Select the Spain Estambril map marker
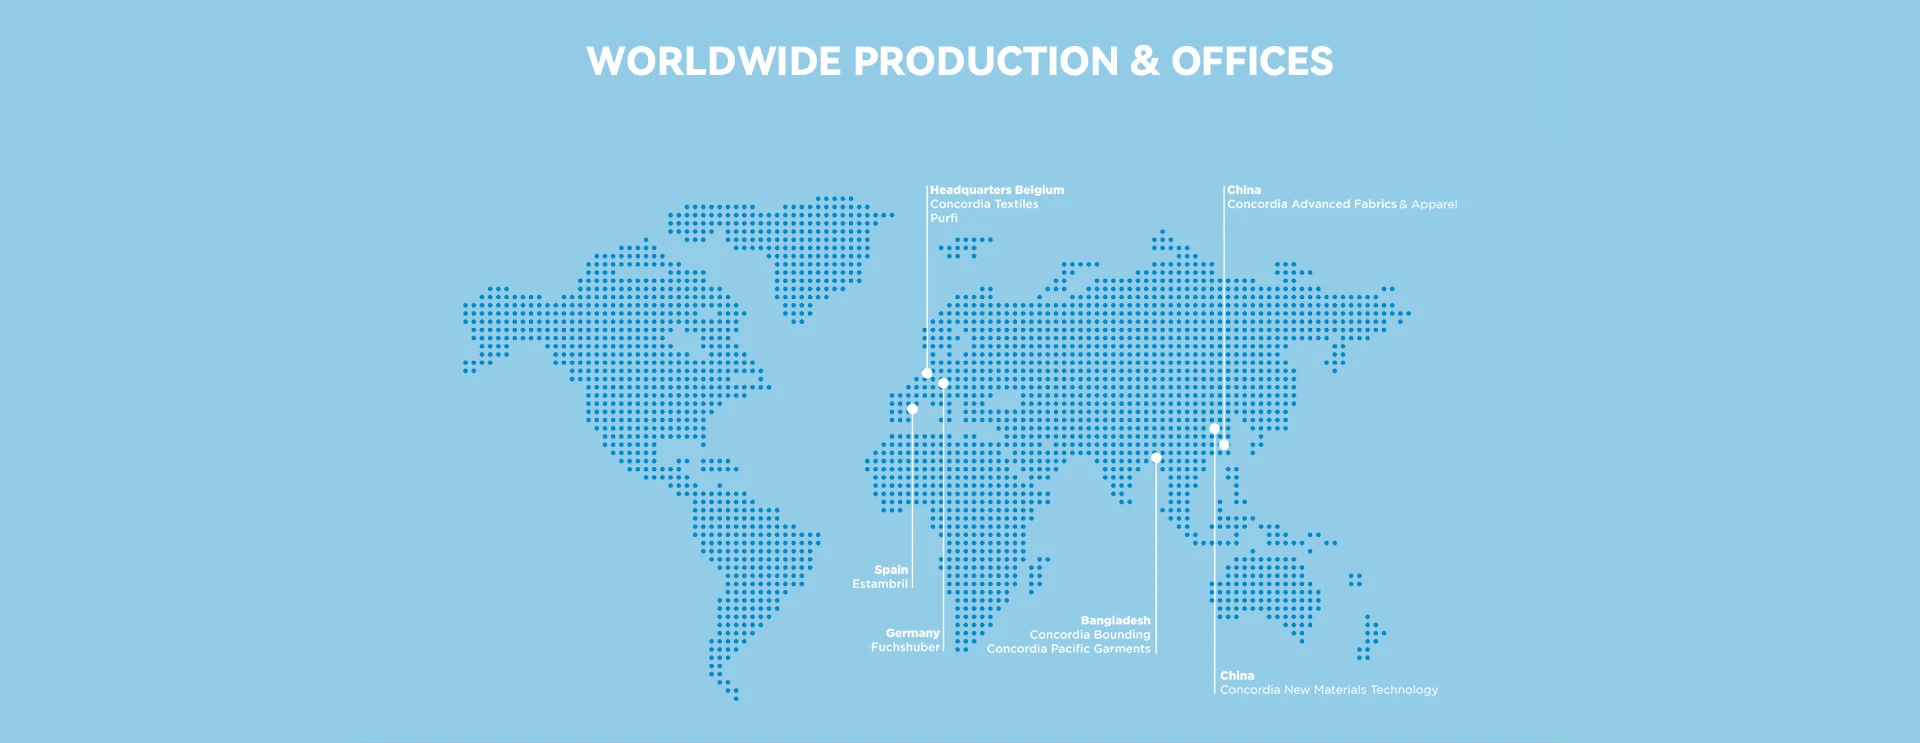Viewport: 1920px width, 743px height. tap(912, 409)
